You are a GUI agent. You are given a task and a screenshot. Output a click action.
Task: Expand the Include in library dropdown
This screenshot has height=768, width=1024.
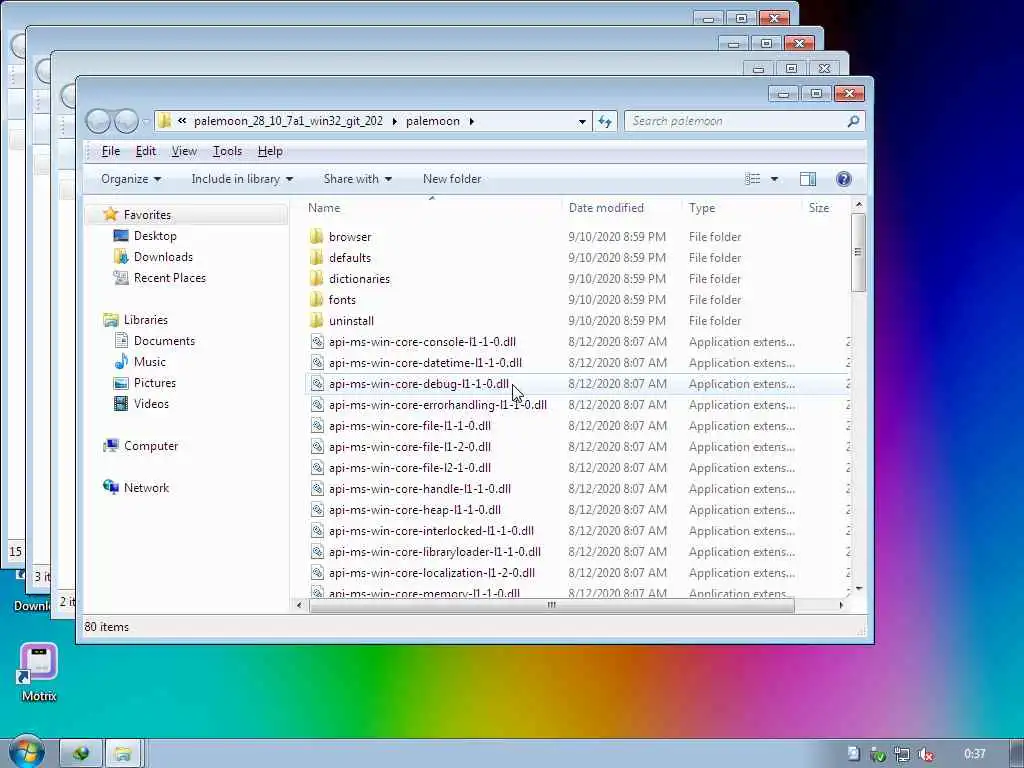point(242,179)
